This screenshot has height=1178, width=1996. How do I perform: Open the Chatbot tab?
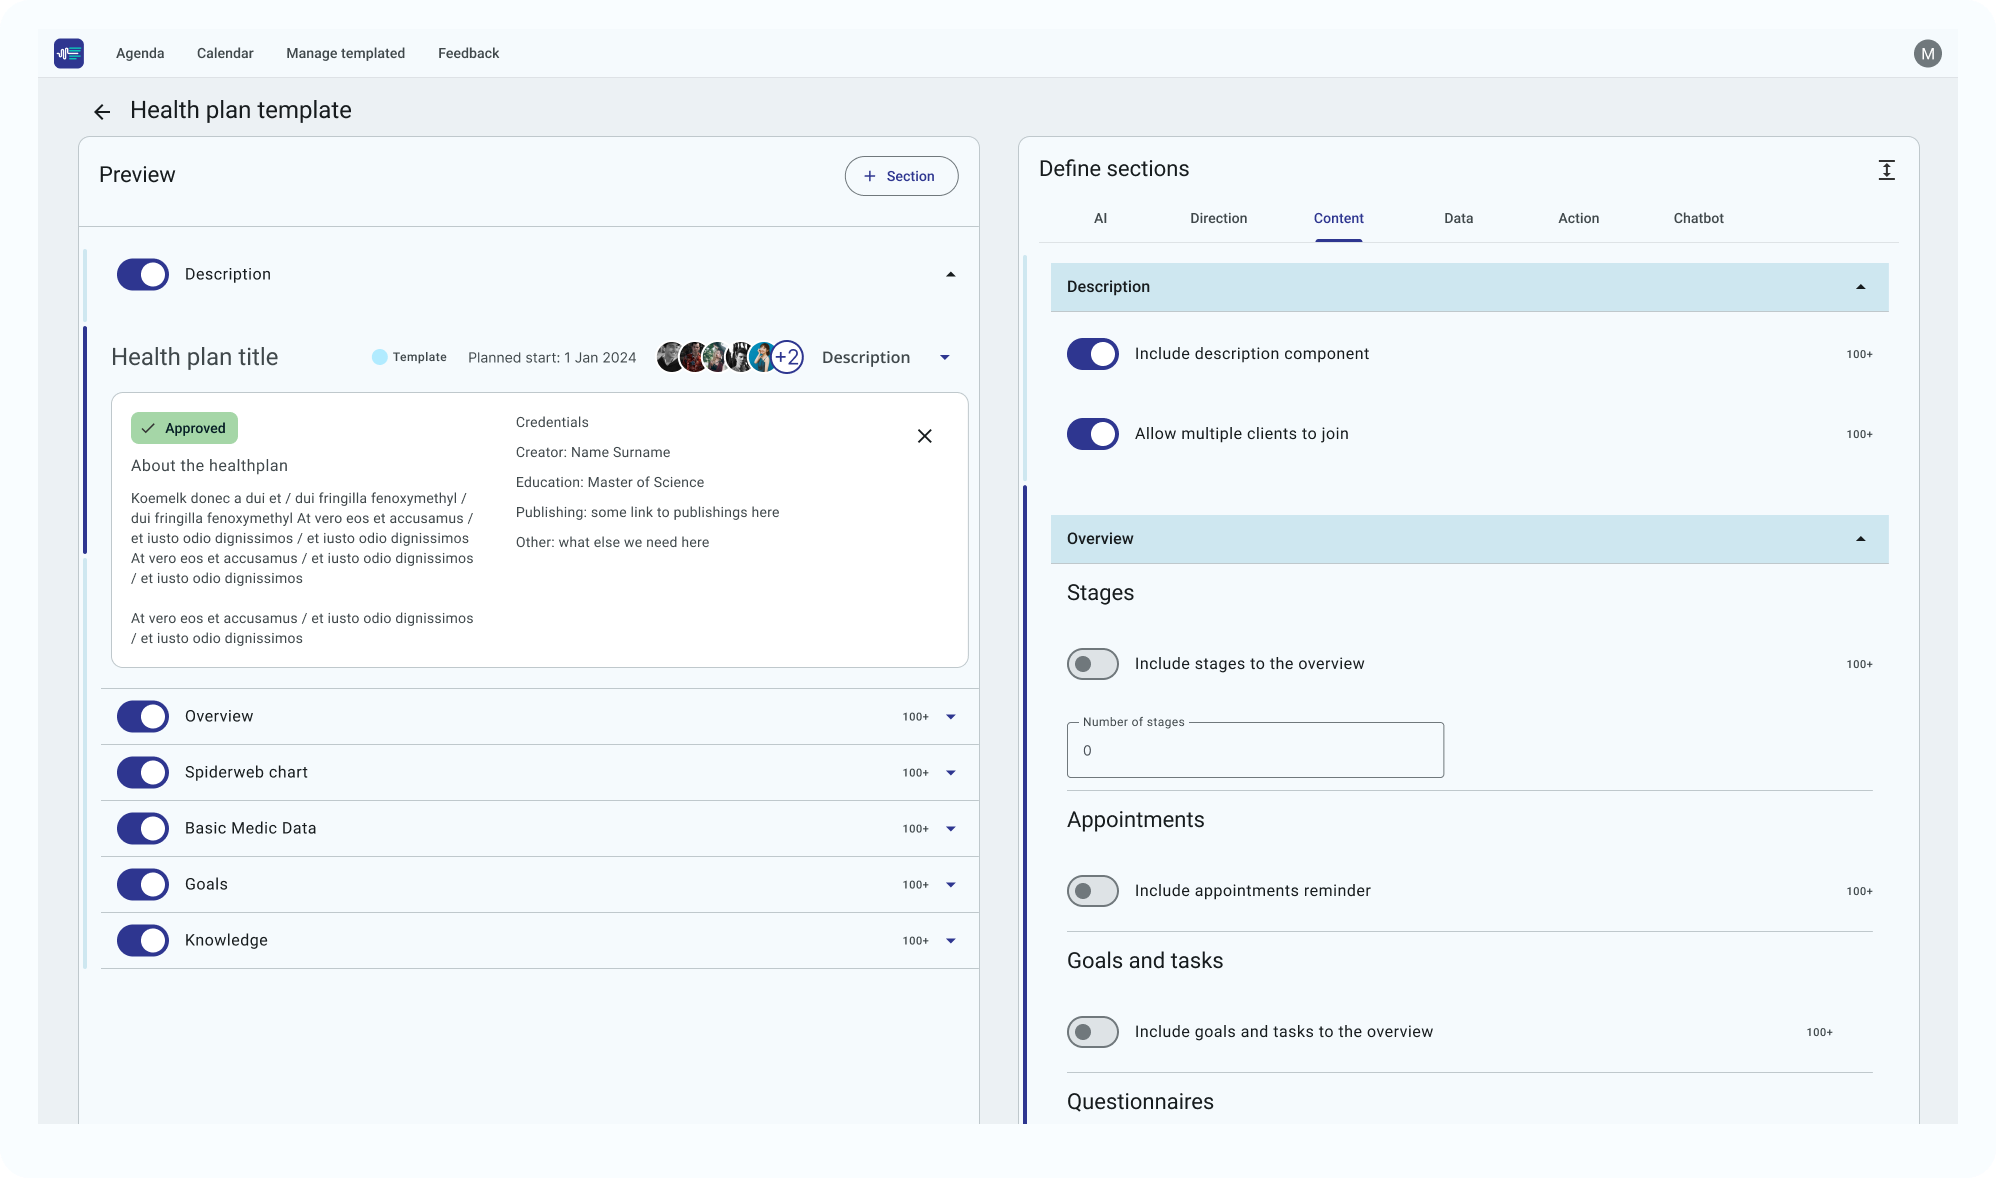[1698, 218]
